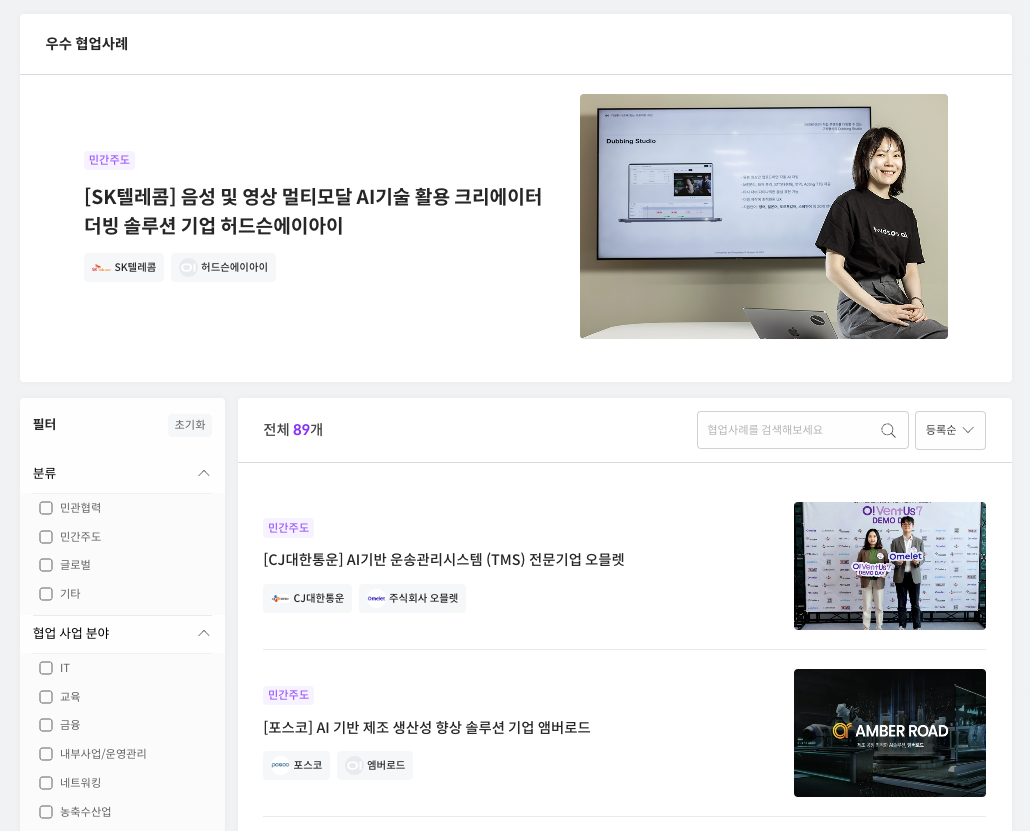Click the CJ대한통운 company tag
This screenshot has width=1030, height=831.
(x=307, y=598)
